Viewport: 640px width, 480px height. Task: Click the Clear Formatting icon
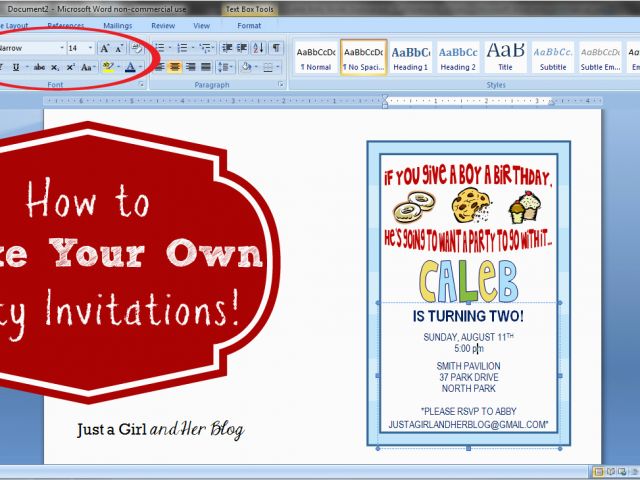[x=137, y=48]
